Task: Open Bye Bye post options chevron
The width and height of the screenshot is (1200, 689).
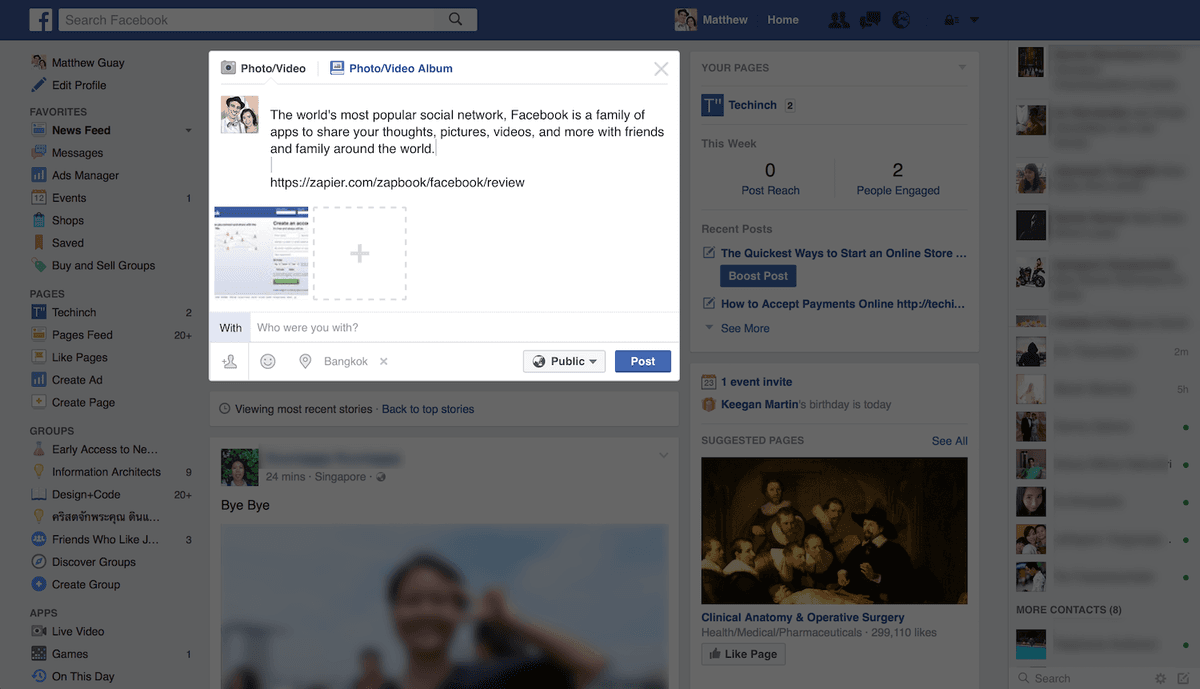Action: [662, 456]
